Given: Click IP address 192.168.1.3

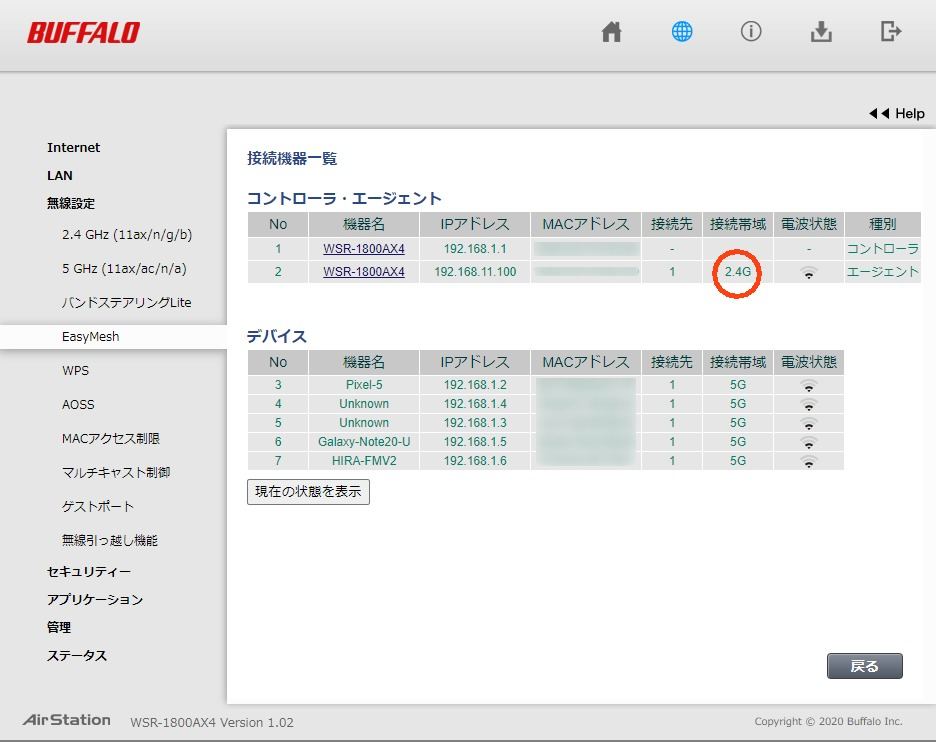Looking at the screenshot, I should [x=475, y=423].
